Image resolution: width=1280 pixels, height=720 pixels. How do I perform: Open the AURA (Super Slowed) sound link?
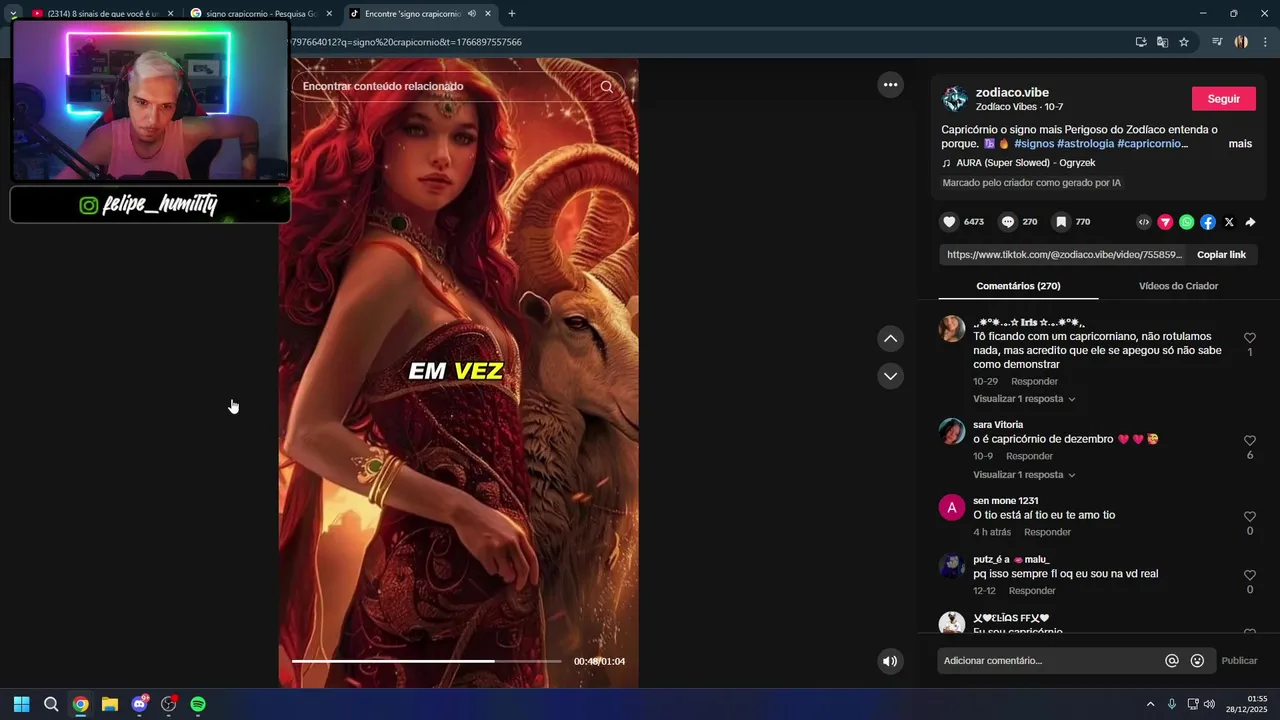tap(1025, 163)
